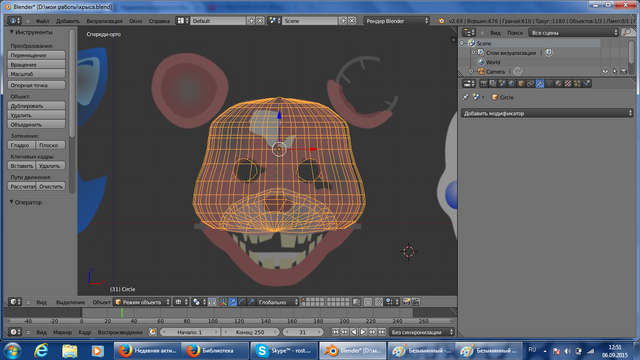
Task: Click the Circle object cube icon
Action: tap(495, 97)
